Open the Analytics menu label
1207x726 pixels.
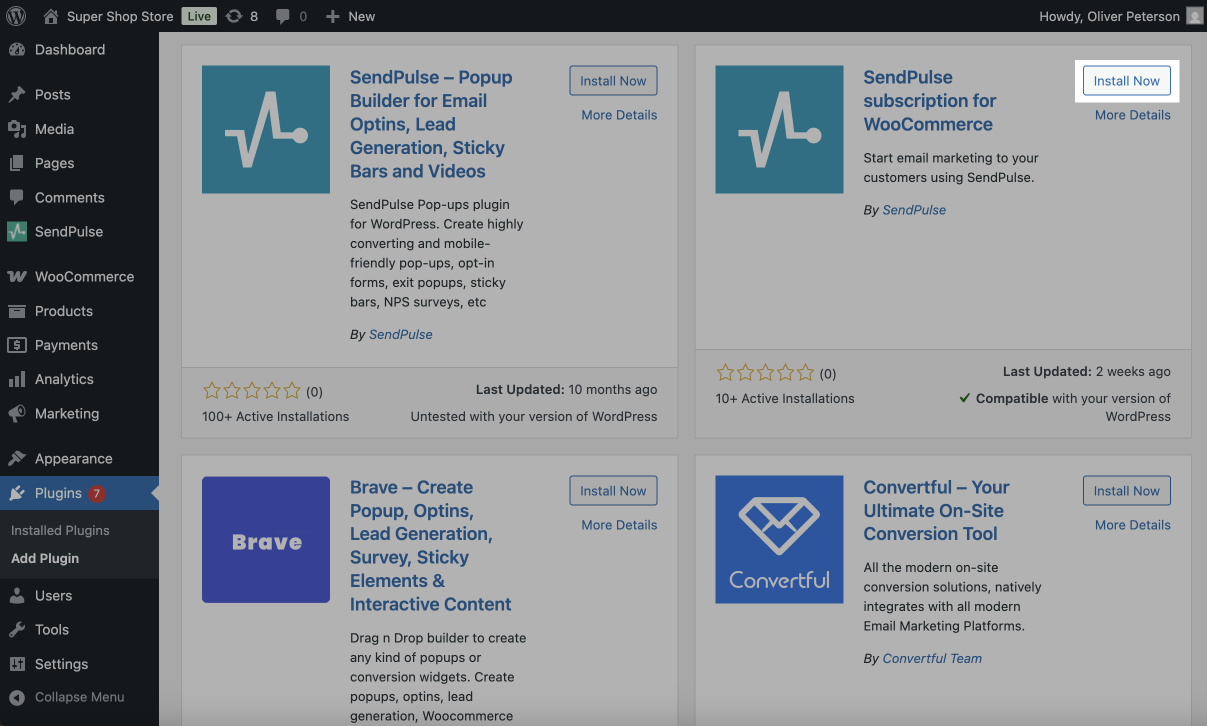(64, 379)
